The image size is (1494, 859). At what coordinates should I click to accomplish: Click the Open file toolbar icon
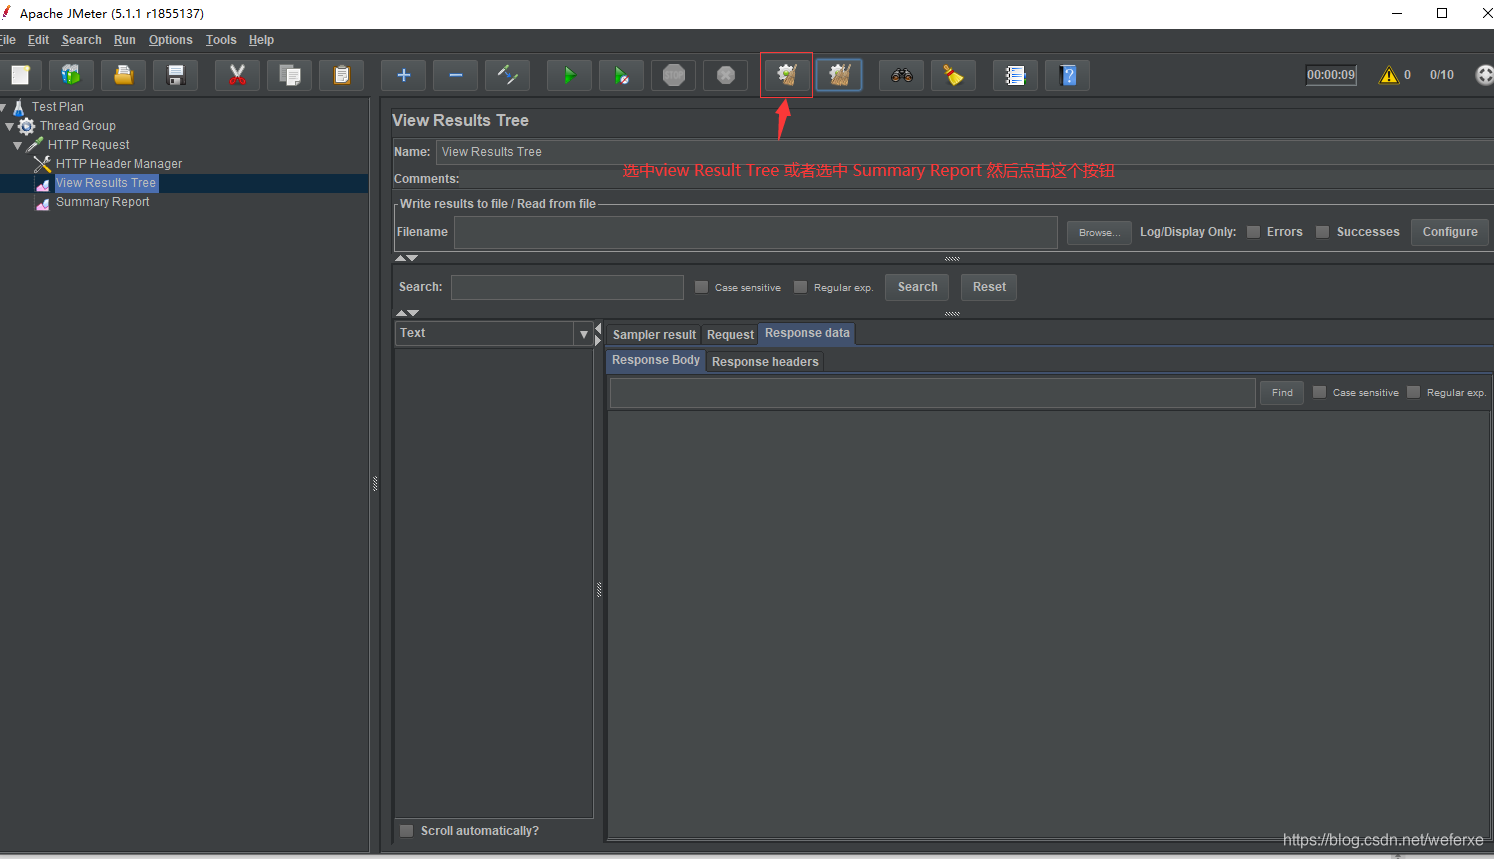coord(123,75)
